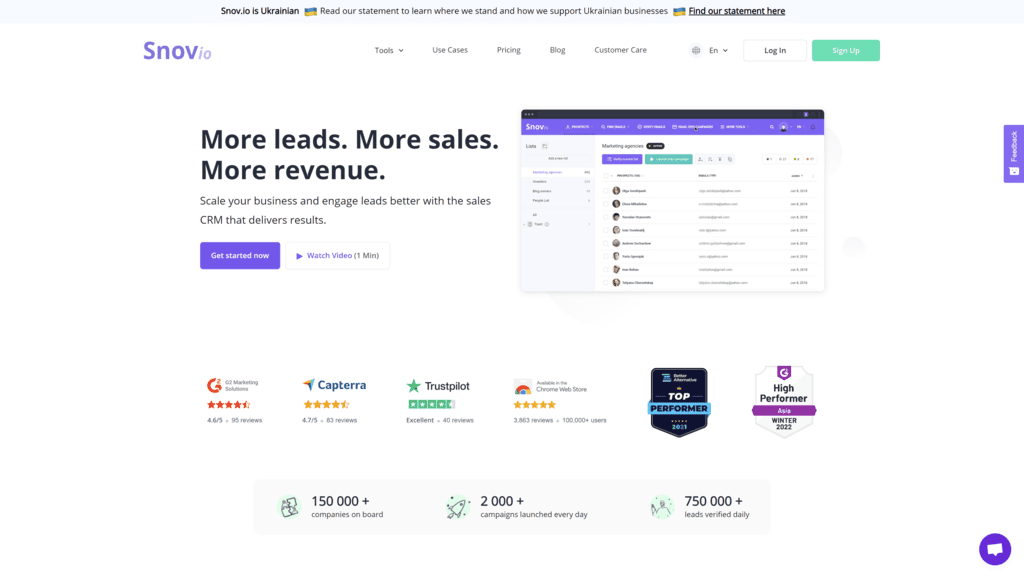Click the globe language icon

[x=696, y=50]
